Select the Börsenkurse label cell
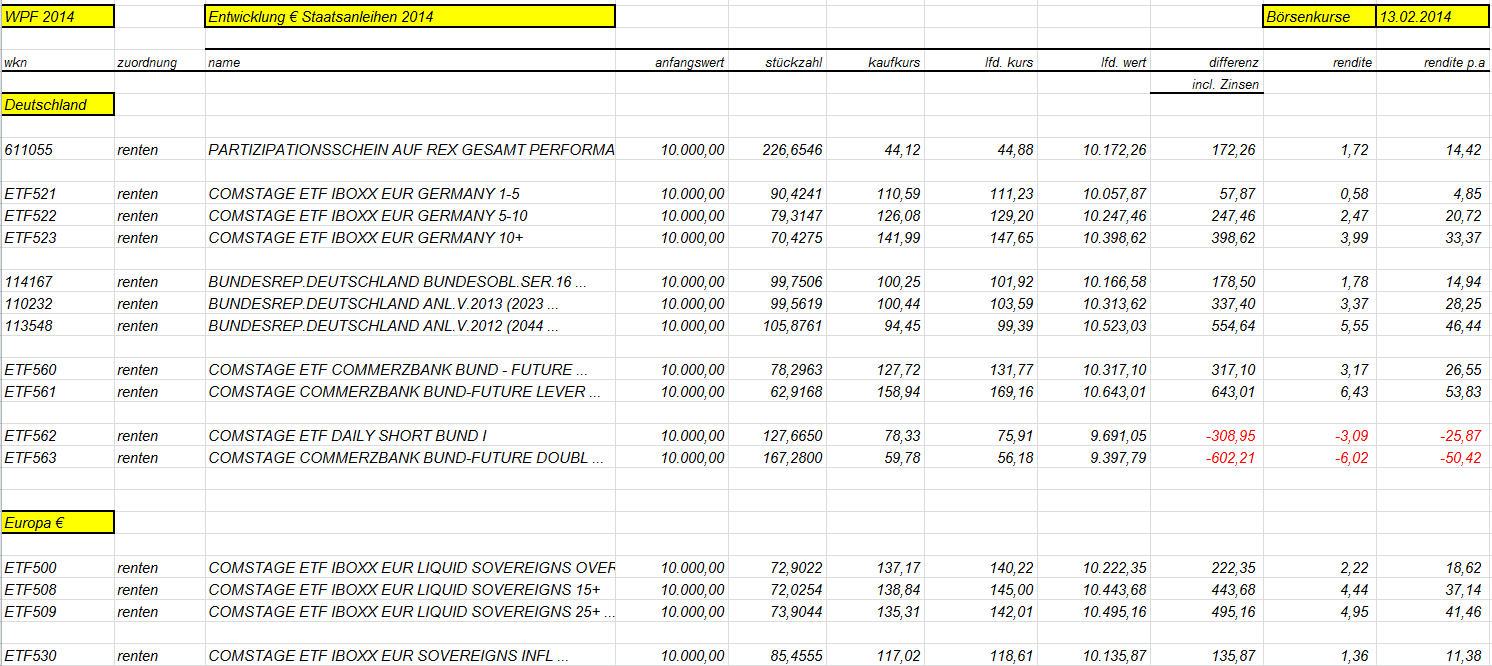Screen dimensions: 1492x666 [x=1320, y=16]
